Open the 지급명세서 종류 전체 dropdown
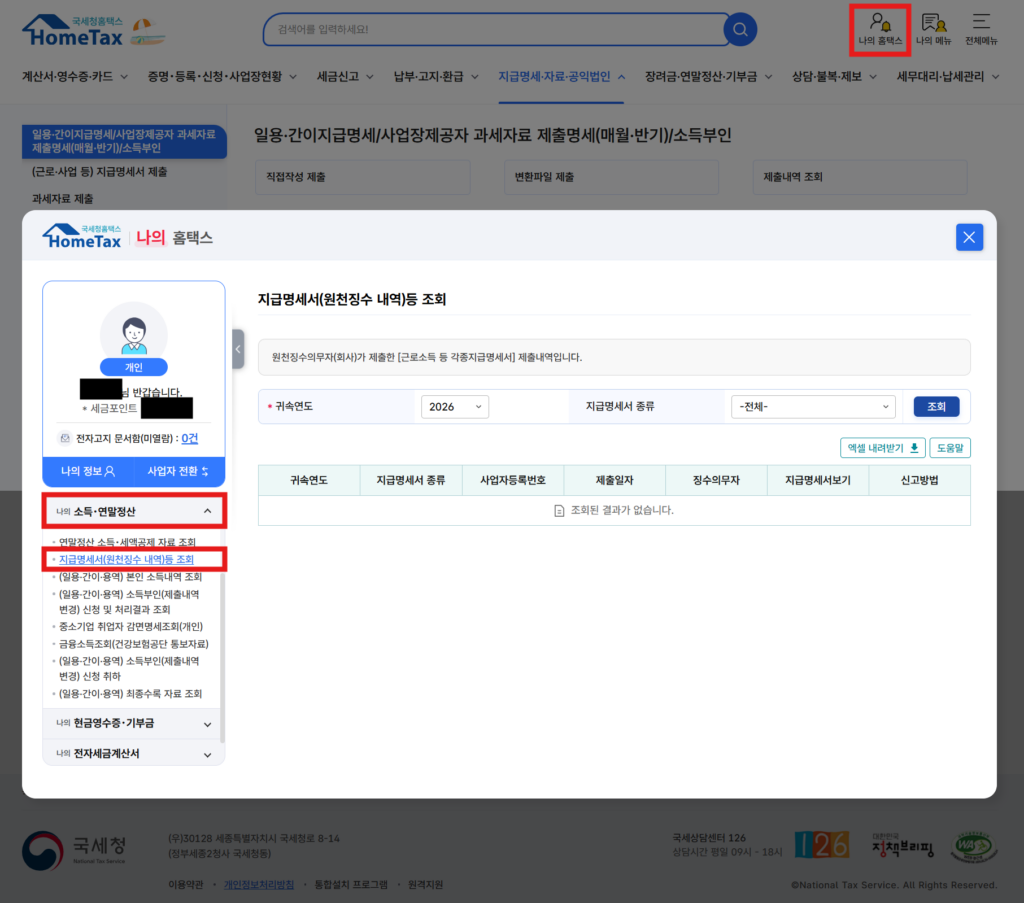This screenshot has width=1024, height=903. click(812, 407)
